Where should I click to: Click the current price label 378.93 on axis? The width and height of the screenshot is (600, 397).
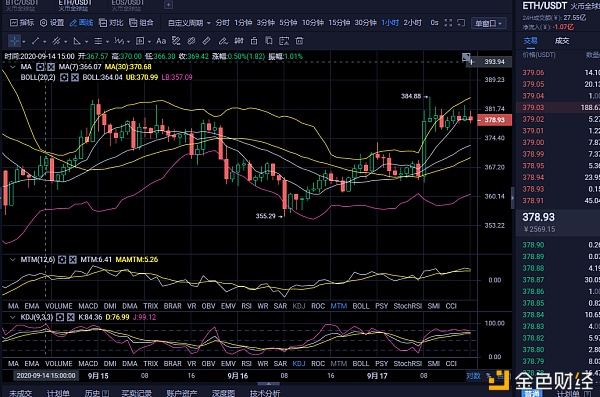(x=494, y=120)
